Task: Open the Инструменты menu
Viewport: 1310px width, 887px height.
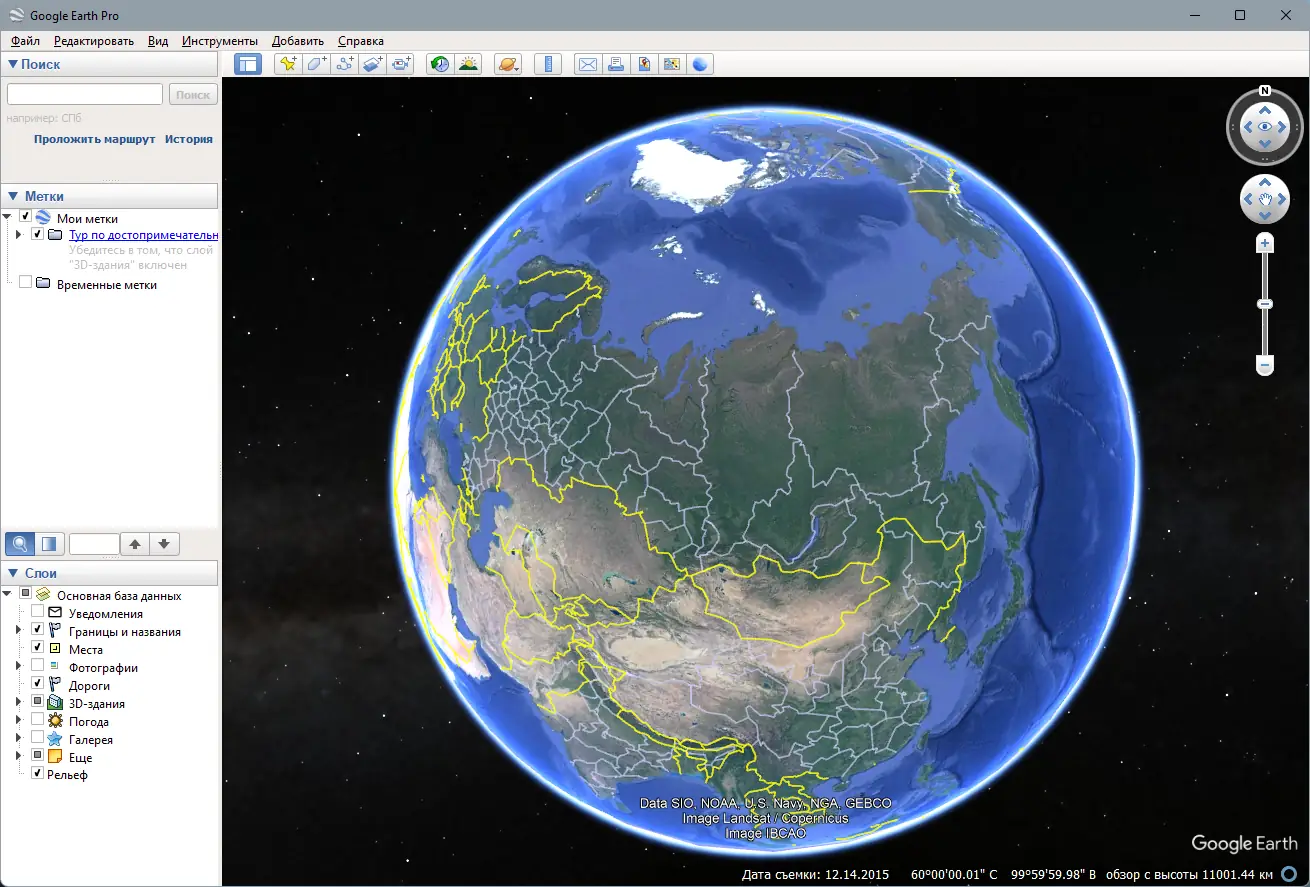Action: [219, 41]
